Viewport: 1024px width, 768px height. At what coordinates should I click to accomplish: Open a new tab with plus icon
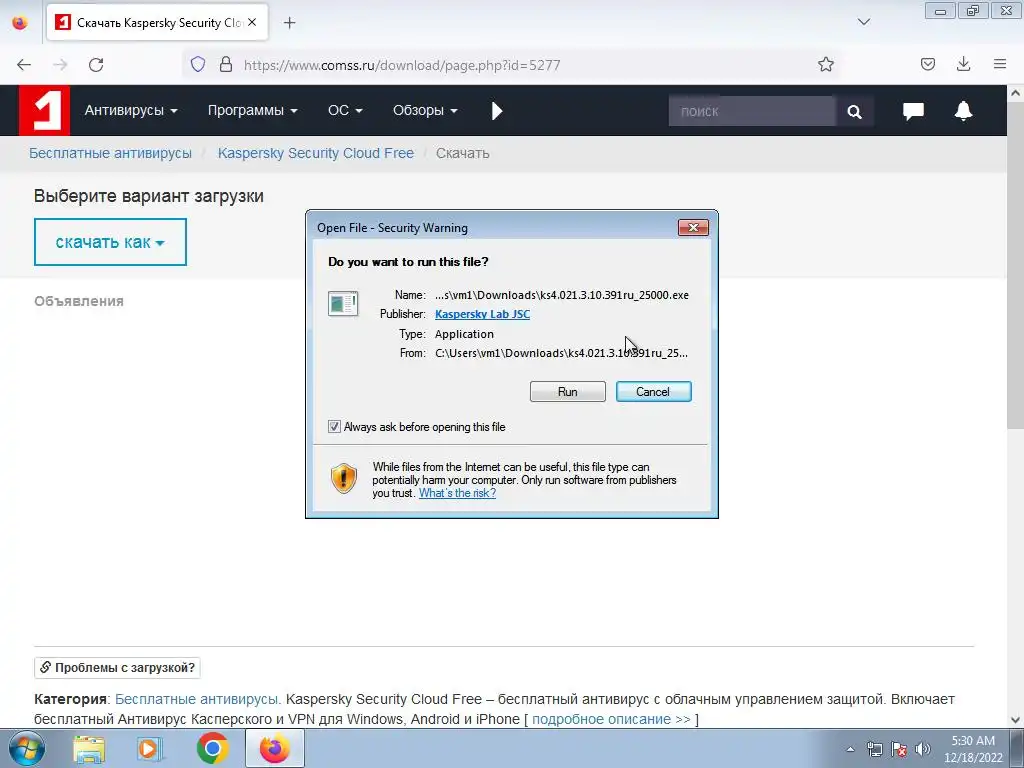[x=289, y=23]
